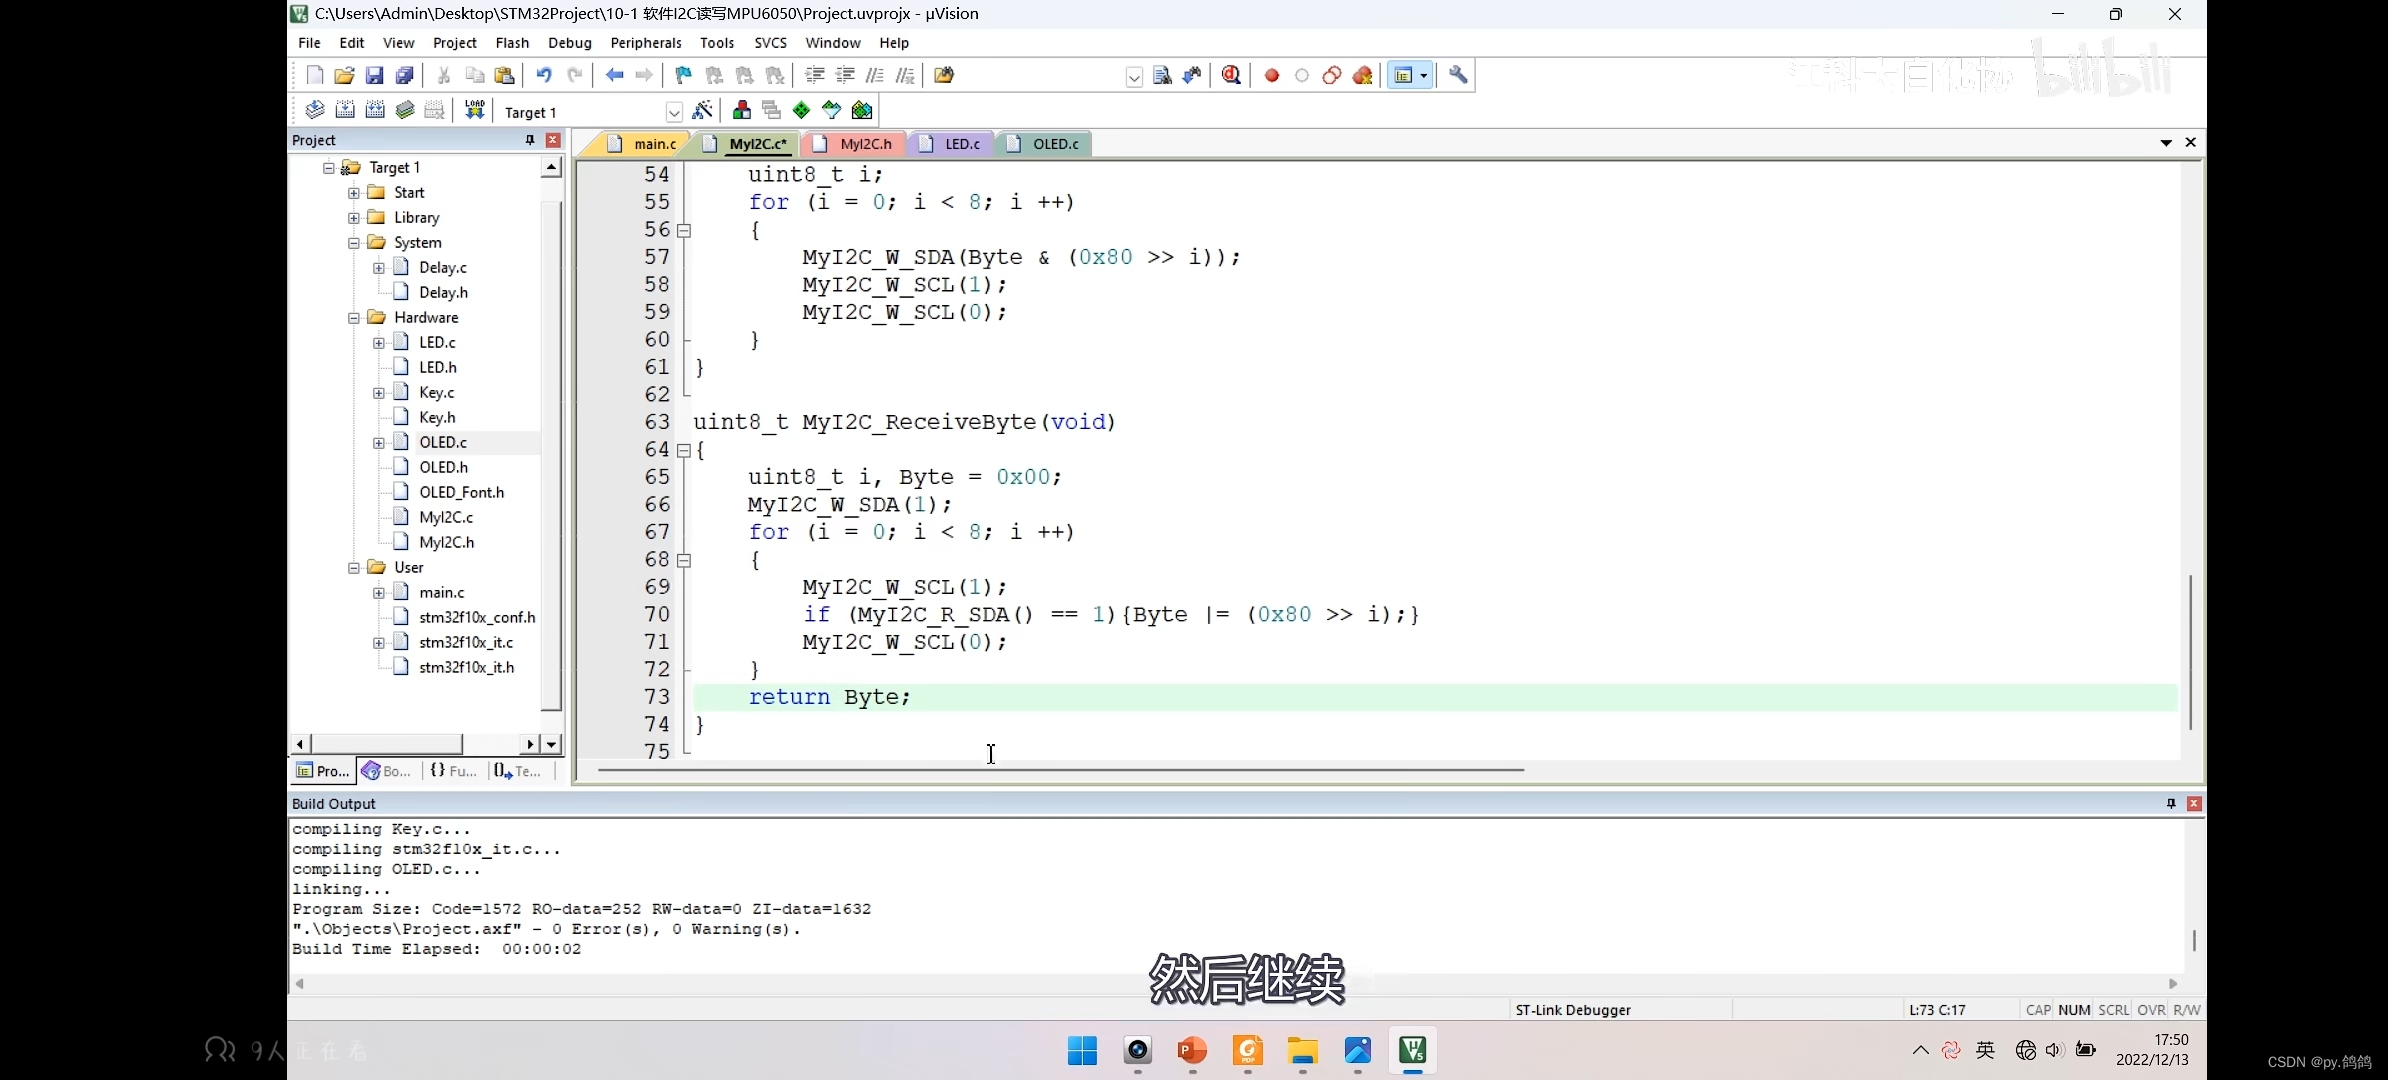The image size is (2388, 1080).
Task: Click the incremental find binoculars icon
Action: point(1192,75)
